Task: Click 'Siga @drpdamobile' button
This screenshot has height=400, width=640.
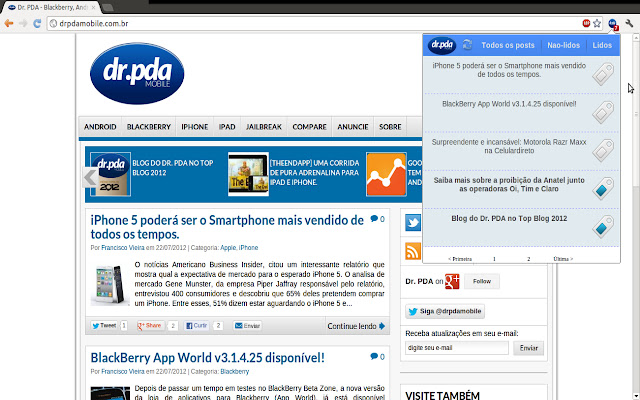Action: point(445,311)
